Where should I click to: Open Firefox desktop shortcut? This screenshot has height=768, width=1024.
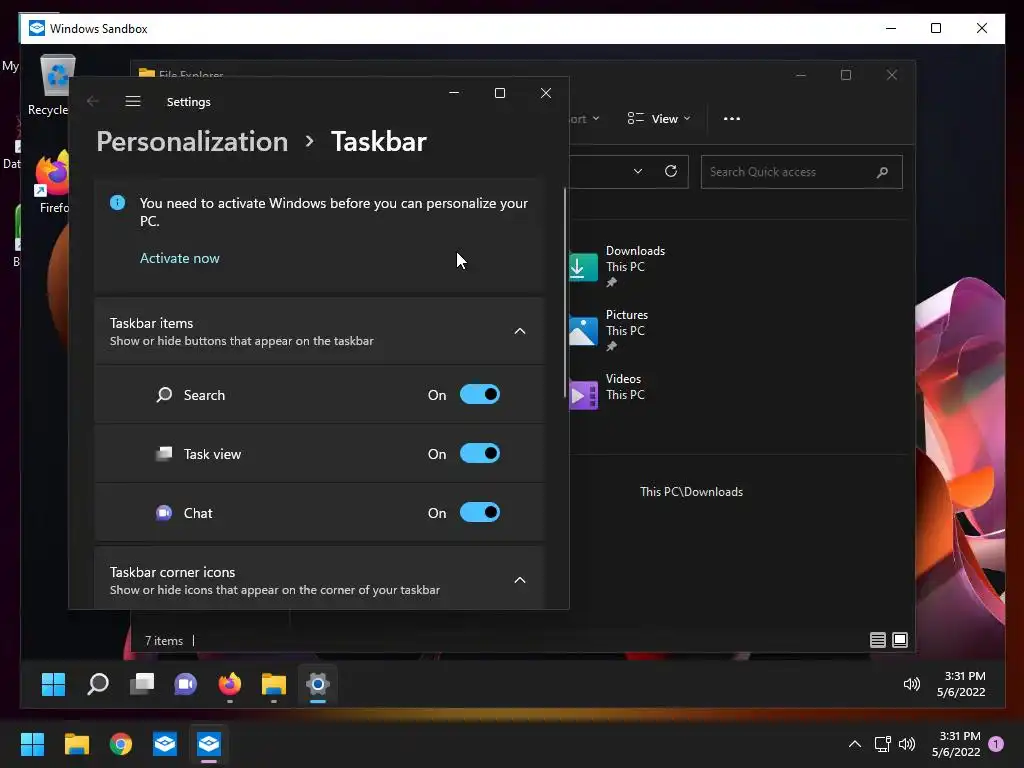tap(52, 183)
